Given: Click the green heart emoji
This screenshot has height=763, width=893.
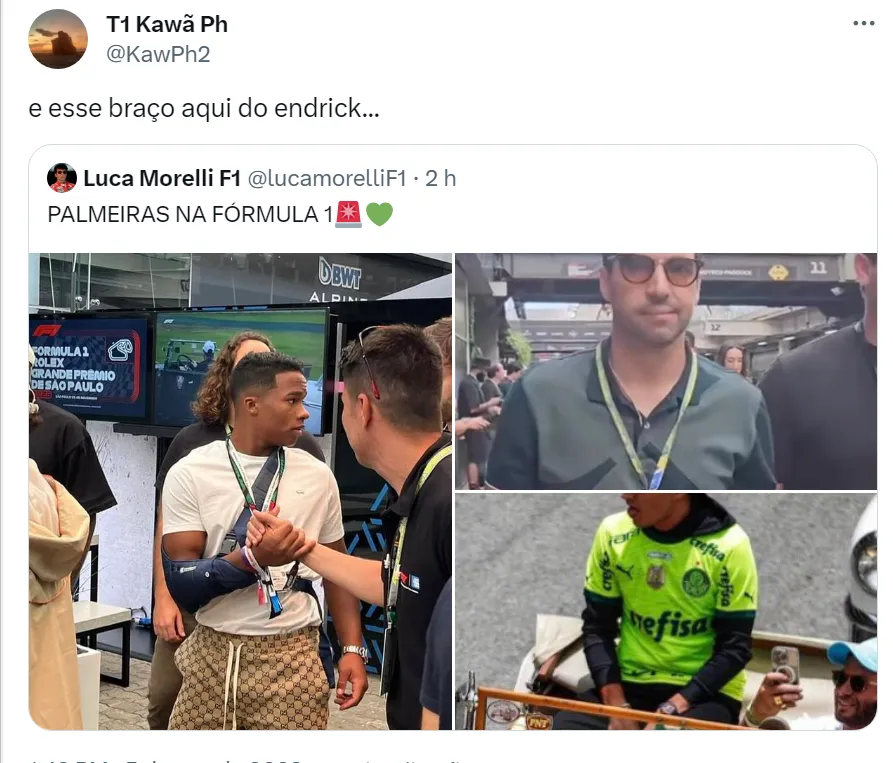Looking at the screenshot, I should click(x=379, y=214).
